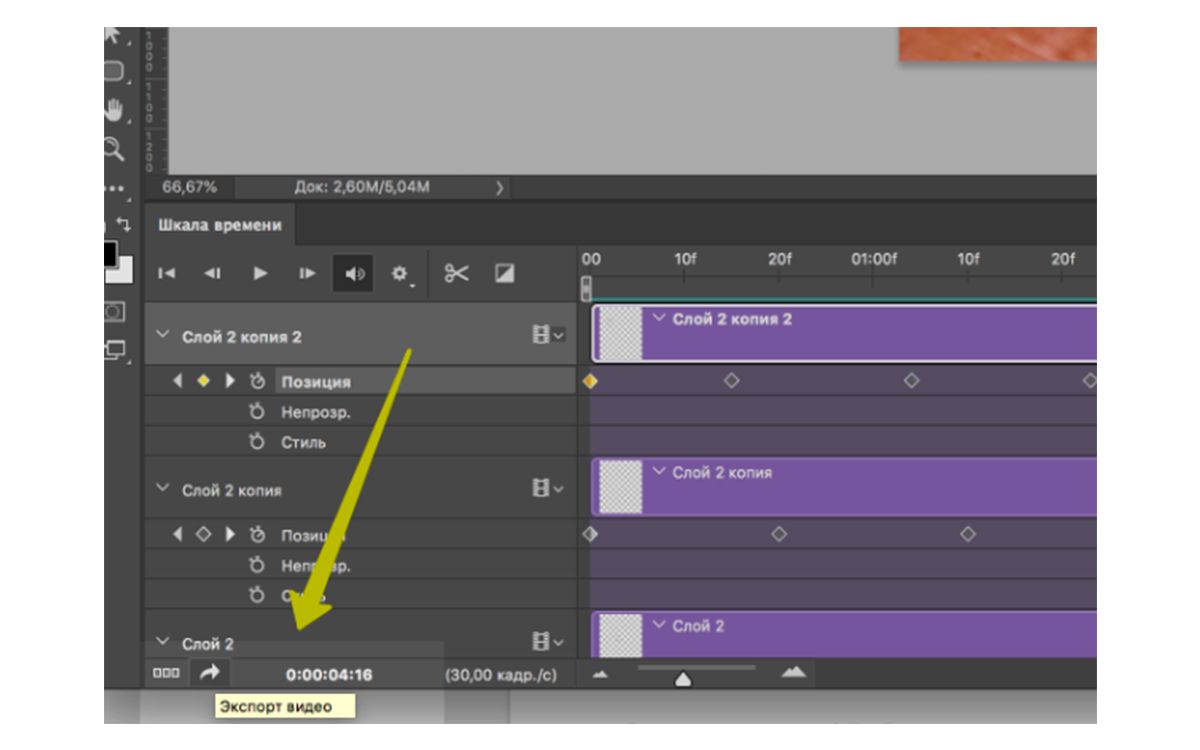Toggle Непрозр. stopwatch for Слой 2 копия 2
The image size is (1200, 750).
click(x=256, y=411)
